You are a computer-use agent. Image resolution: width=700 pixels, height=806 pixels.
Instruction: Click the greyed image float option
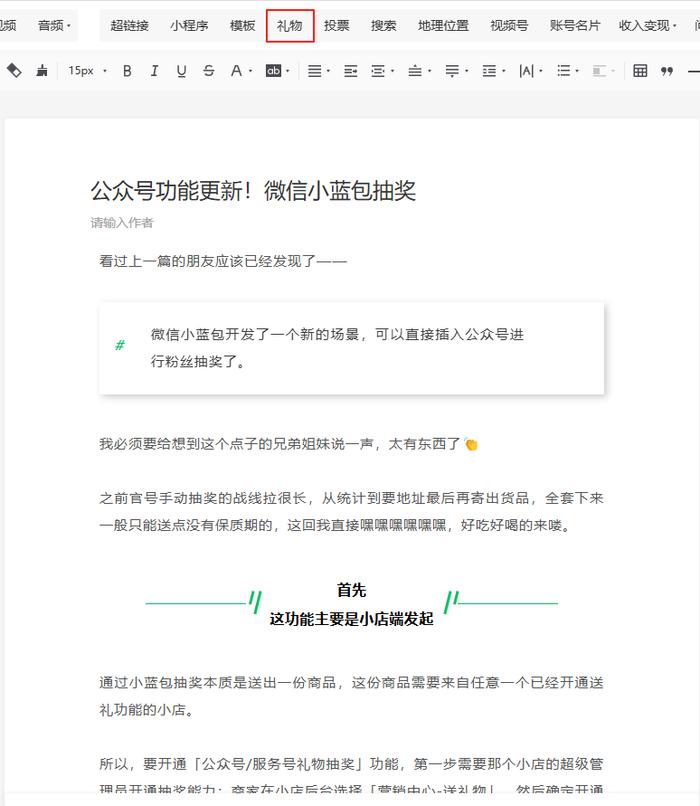603,71
